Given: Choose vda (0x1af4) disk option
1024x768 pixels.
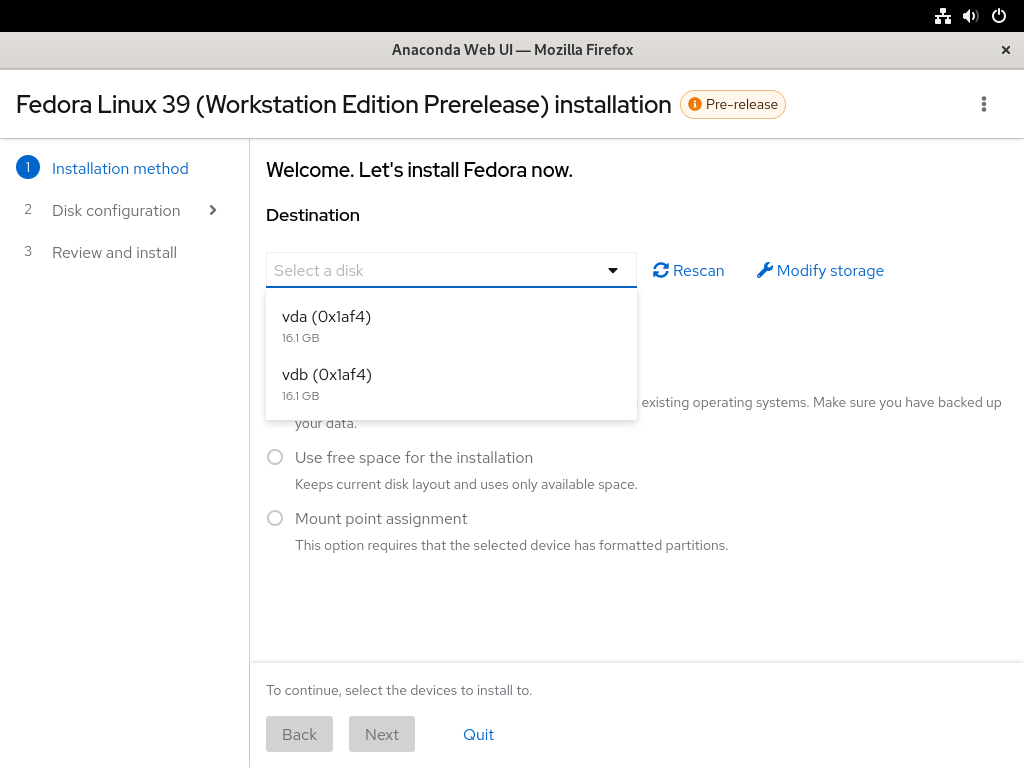Looking at the screenshot, I should 451,326.
